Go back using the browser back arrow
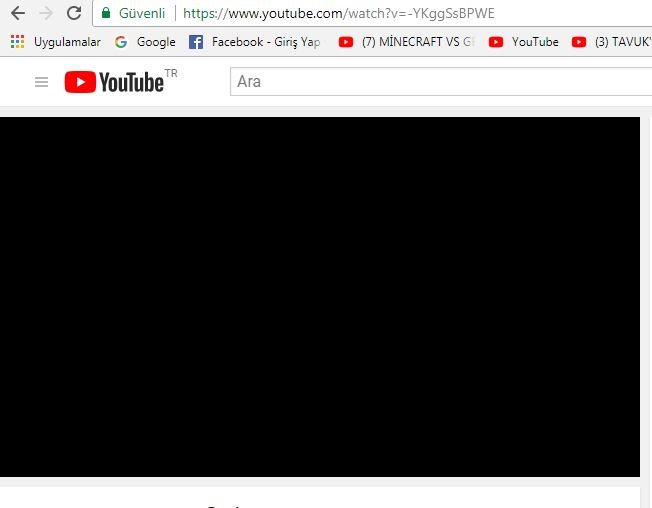The height and width of the screenshot is (508, 652). [x=18, y=13]
